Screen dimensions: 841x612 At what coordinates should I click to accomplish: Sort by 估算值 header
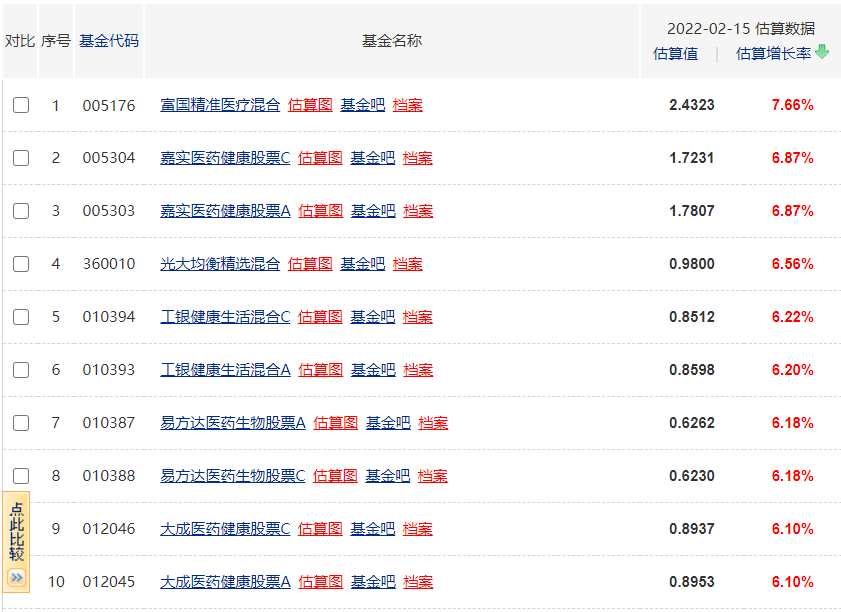[x=675, y=54]
